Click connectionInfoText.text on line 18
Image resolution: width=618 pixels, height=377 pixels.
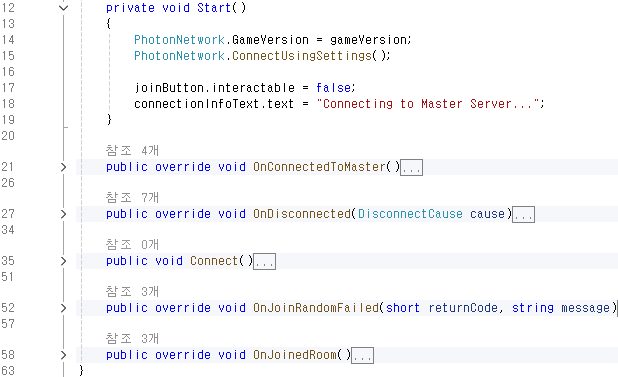(214, 104)
